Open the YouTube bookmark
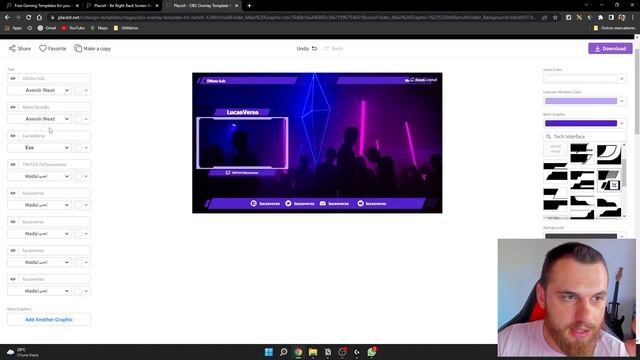The height and width of the screenshot is (360, 640). point(73,28)
